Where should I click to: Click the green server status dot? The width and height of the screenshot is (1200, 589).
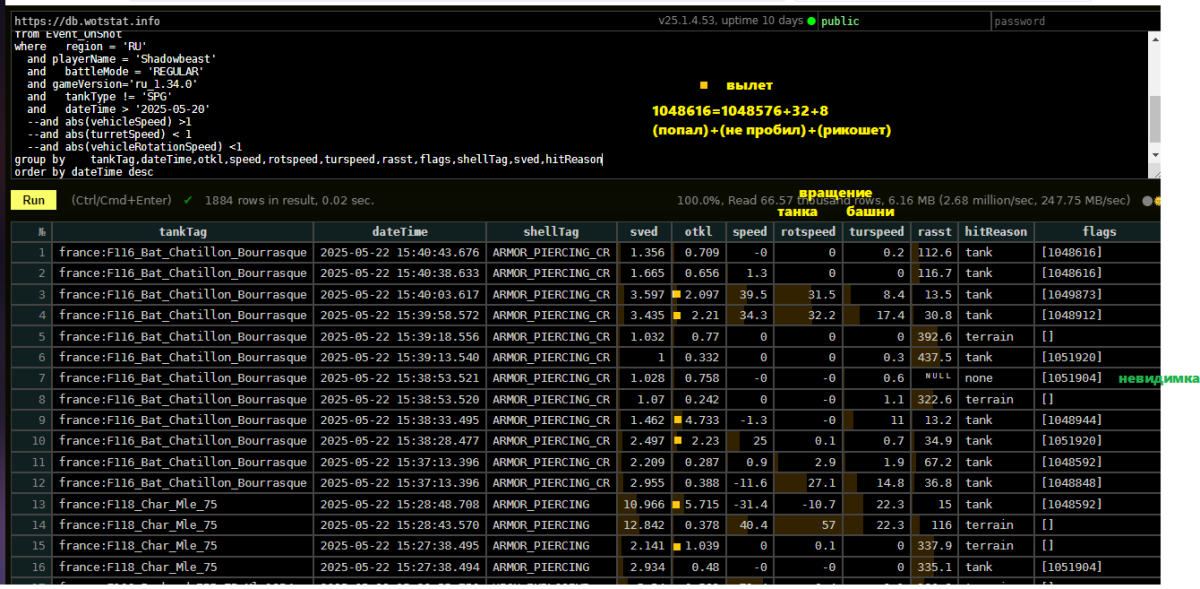[x=811, y=21]
